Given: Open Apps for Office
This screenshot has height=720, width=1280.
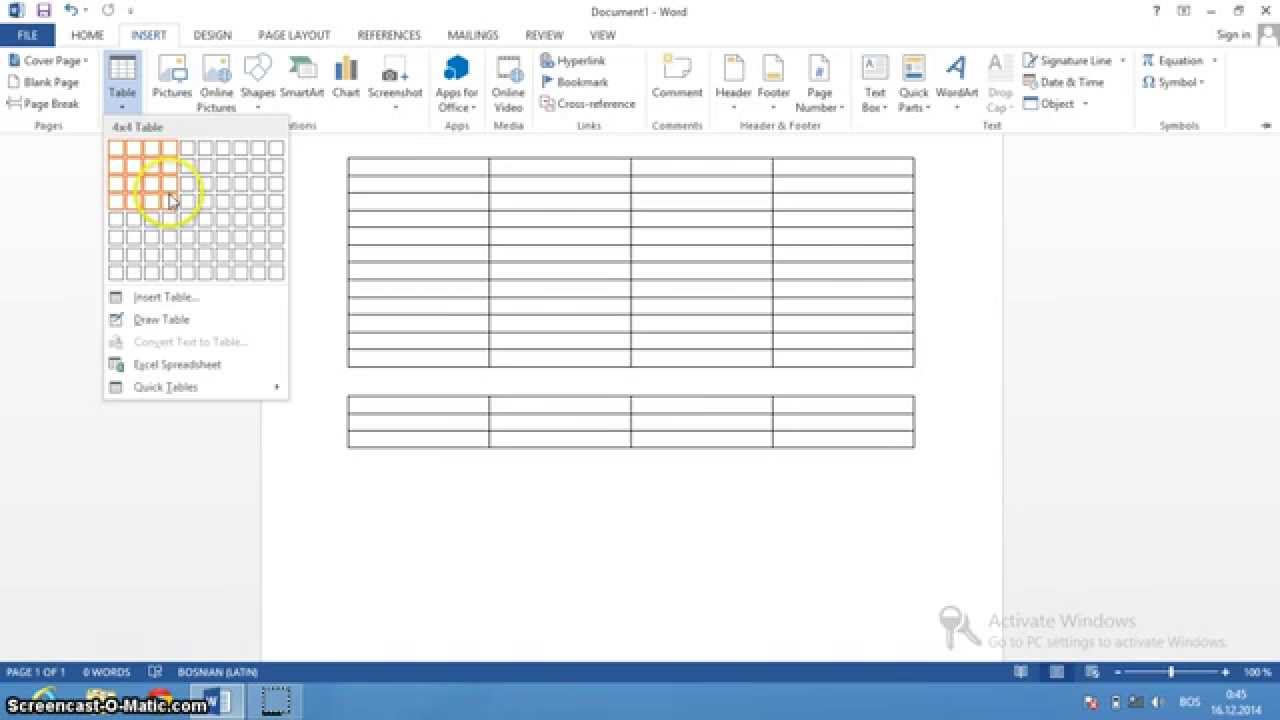Looking at the screenshot, I should tap(456, 84).
